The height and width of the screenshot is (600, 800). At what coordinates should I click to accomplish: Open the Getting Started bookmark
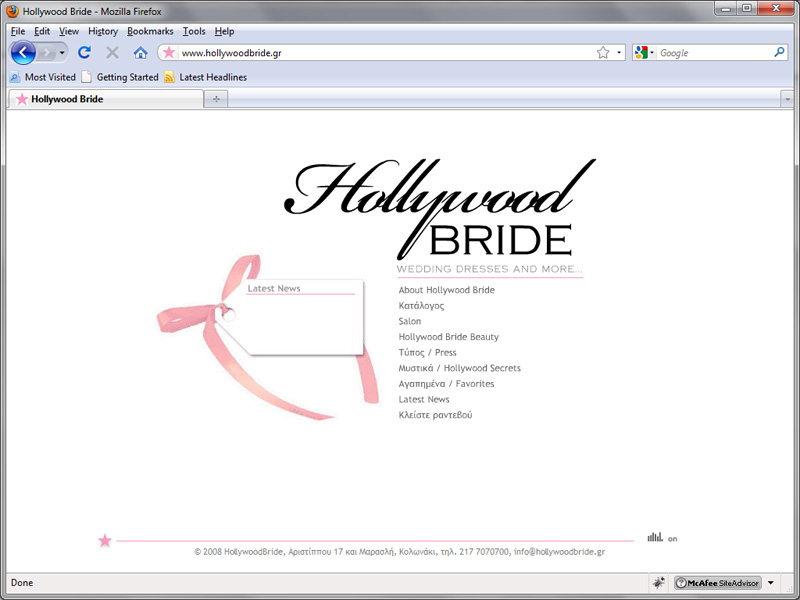point(120,77)
